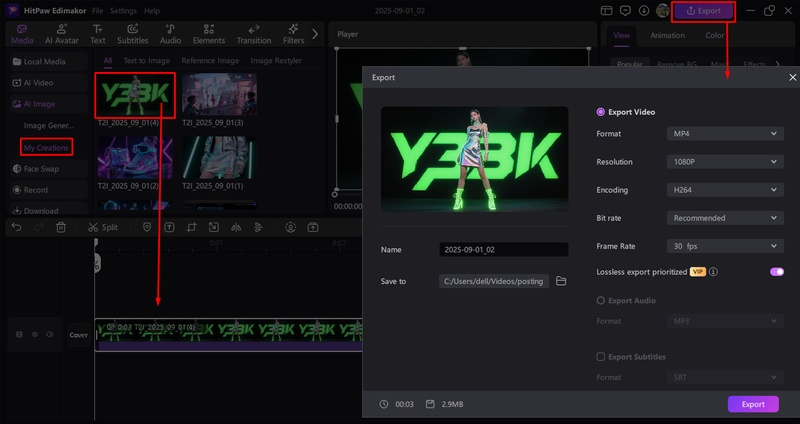Open the Filters panel
Image resolution: width=800 pixels, height=424 pixels.
click(x=293, y=34)
